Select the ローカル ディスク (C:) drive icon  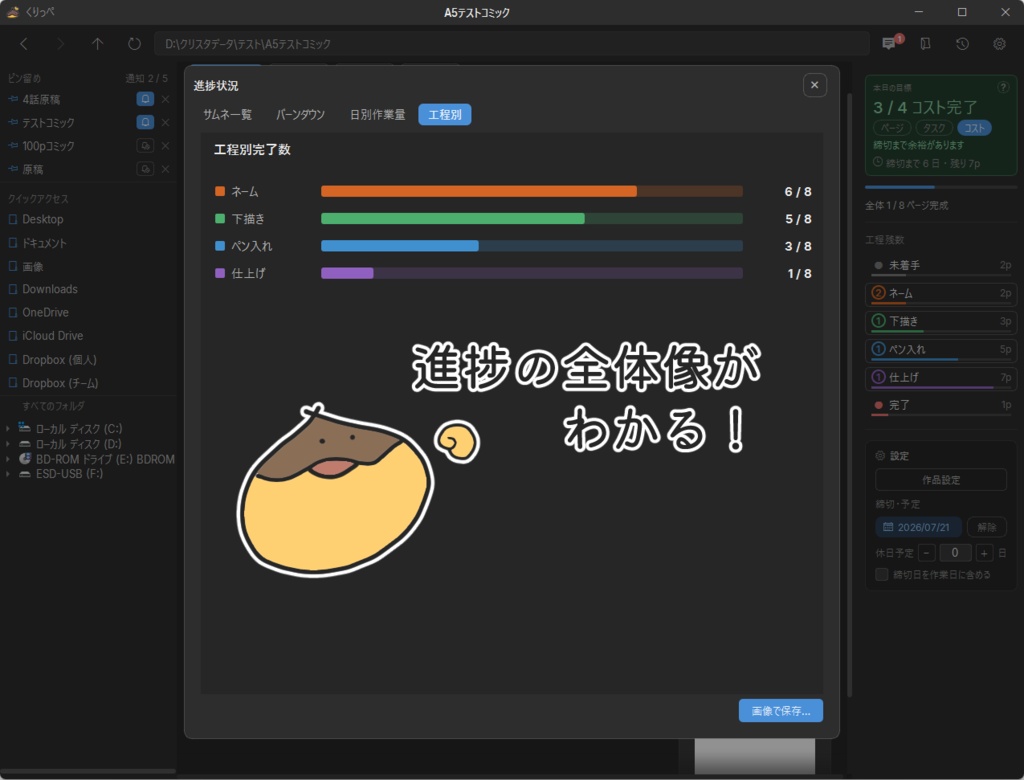coord(25,427)
